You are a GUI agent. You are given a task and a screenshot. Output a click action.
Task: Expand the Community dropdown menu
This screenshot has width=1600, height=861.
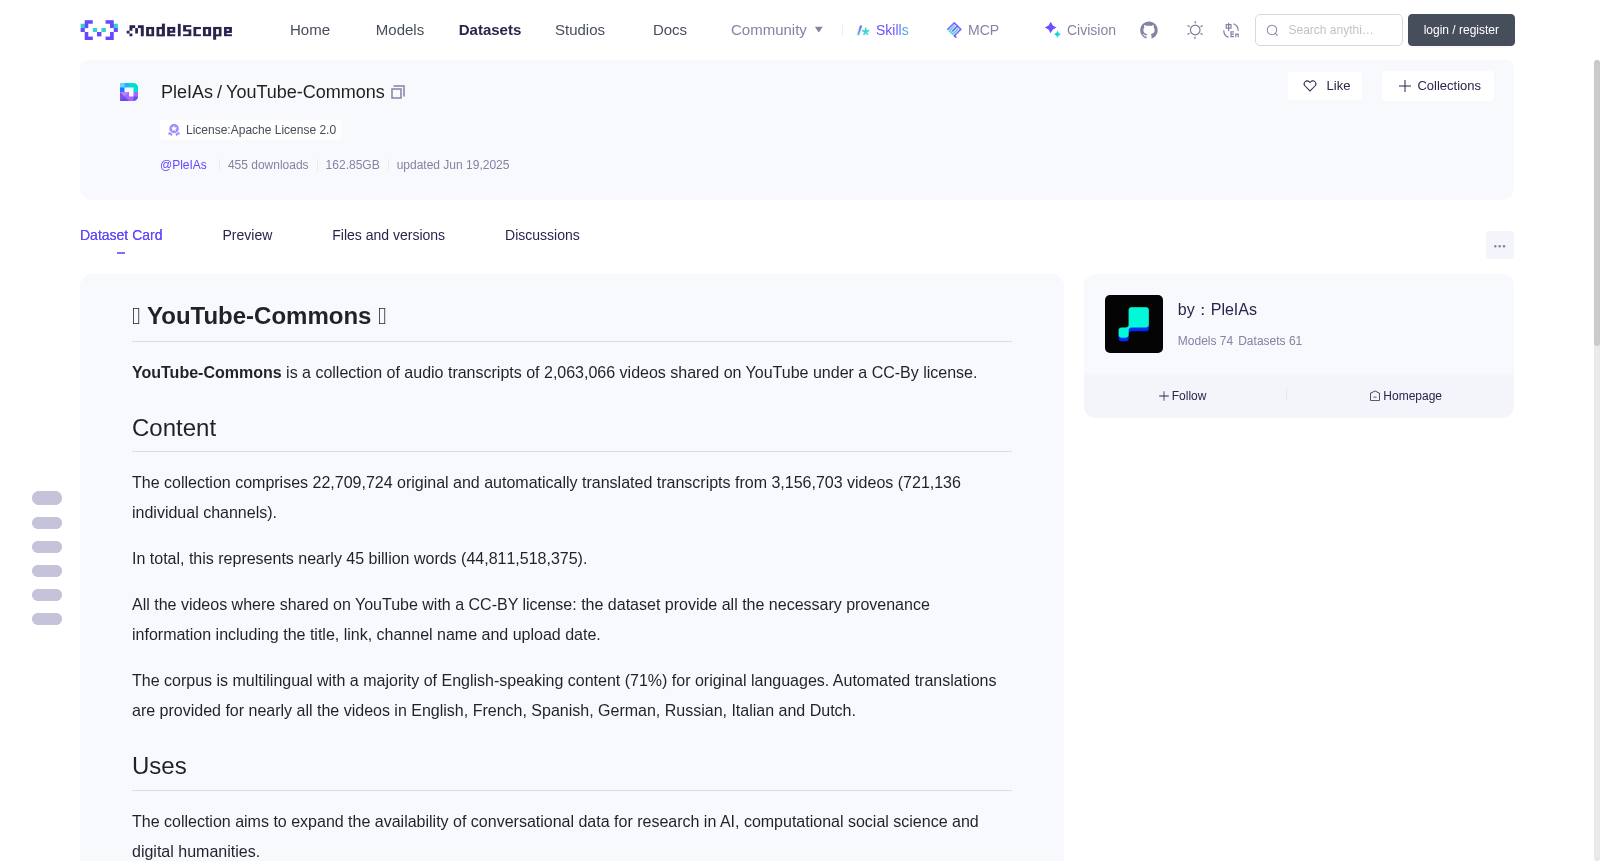pos(777,30)
